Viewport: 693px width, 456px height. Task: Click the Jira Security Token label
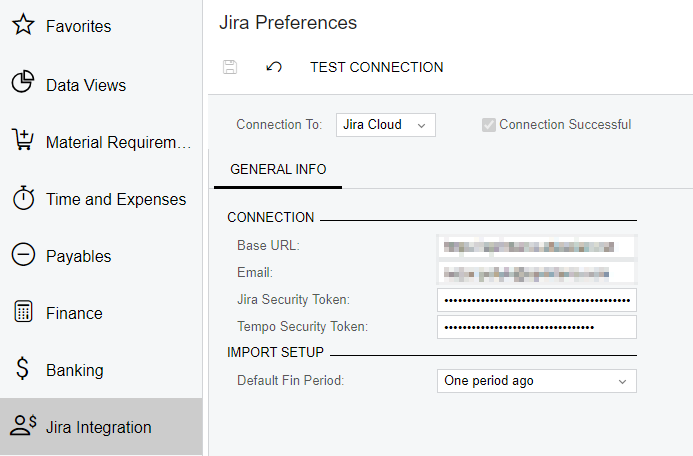(293, 300)
